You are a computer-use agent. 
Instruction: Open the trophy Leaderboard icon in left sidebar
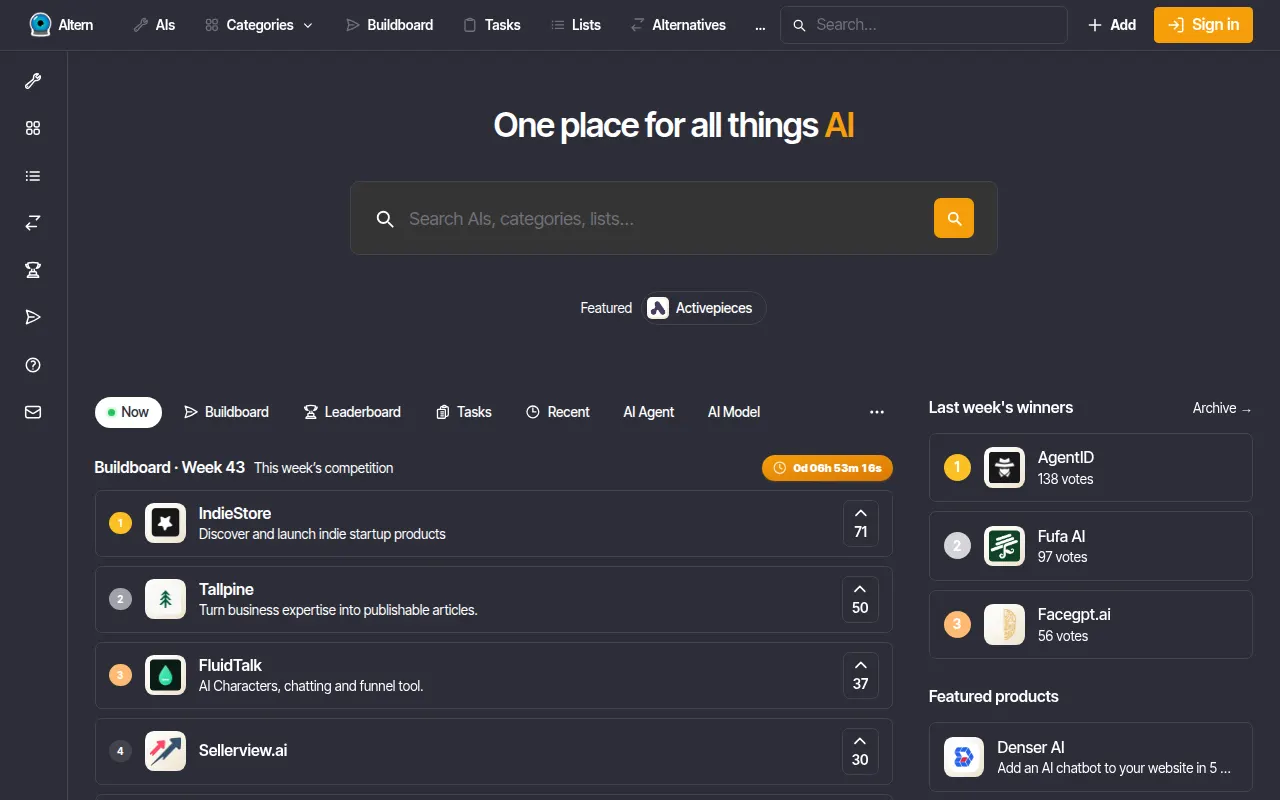pos(33,270)
